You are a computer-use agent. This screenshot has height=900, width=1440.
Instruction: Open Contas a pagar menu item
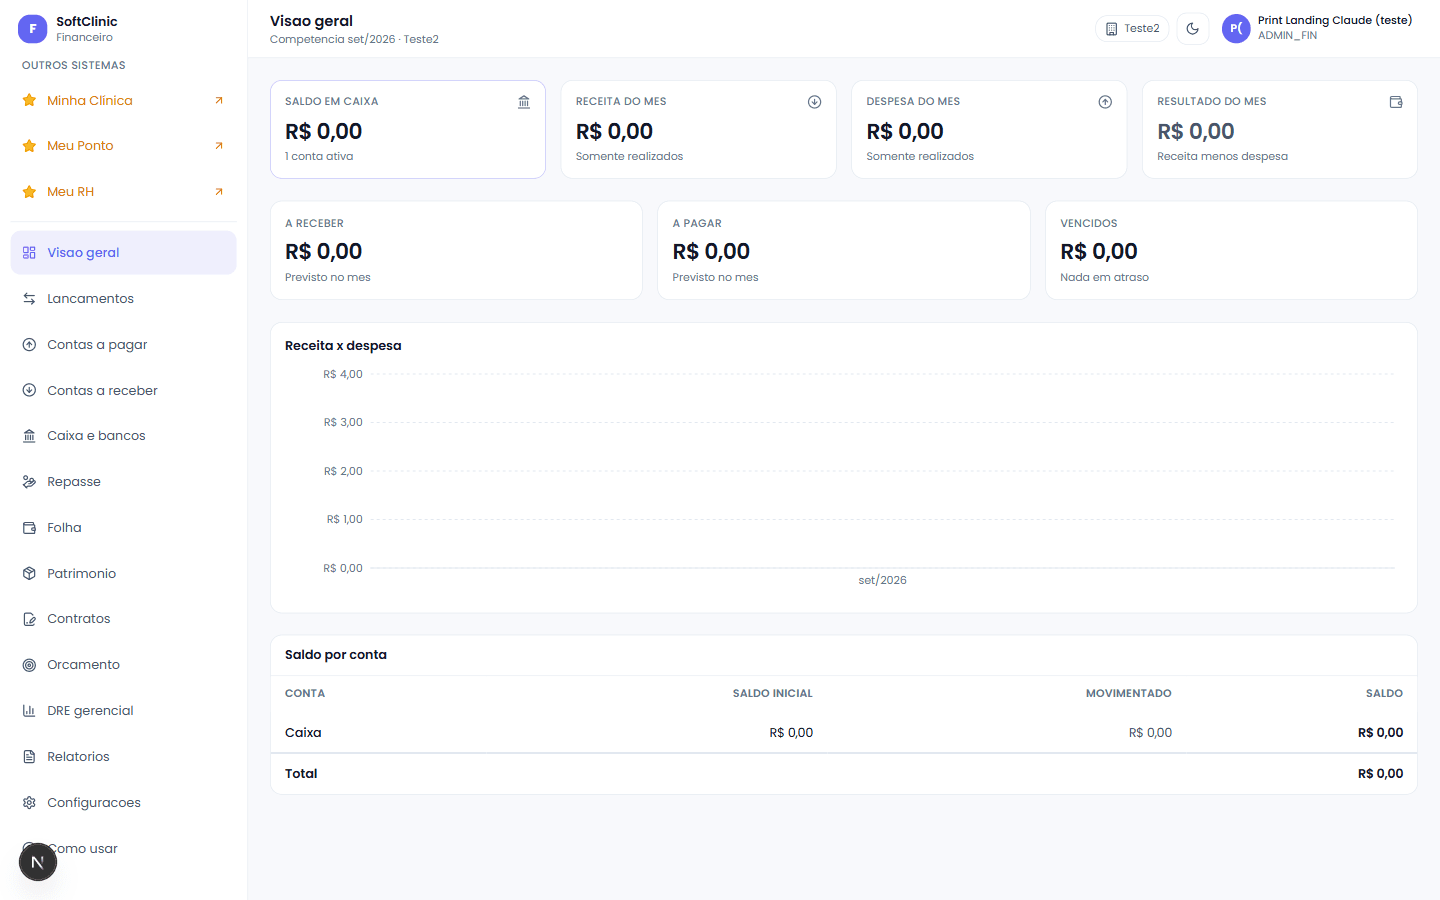click(124, 344)
